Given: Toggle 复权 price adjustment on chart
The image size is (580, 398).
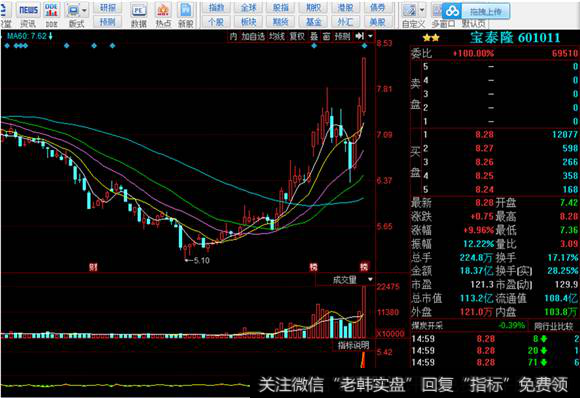Looking at the screenshot, I should point(297,36).
